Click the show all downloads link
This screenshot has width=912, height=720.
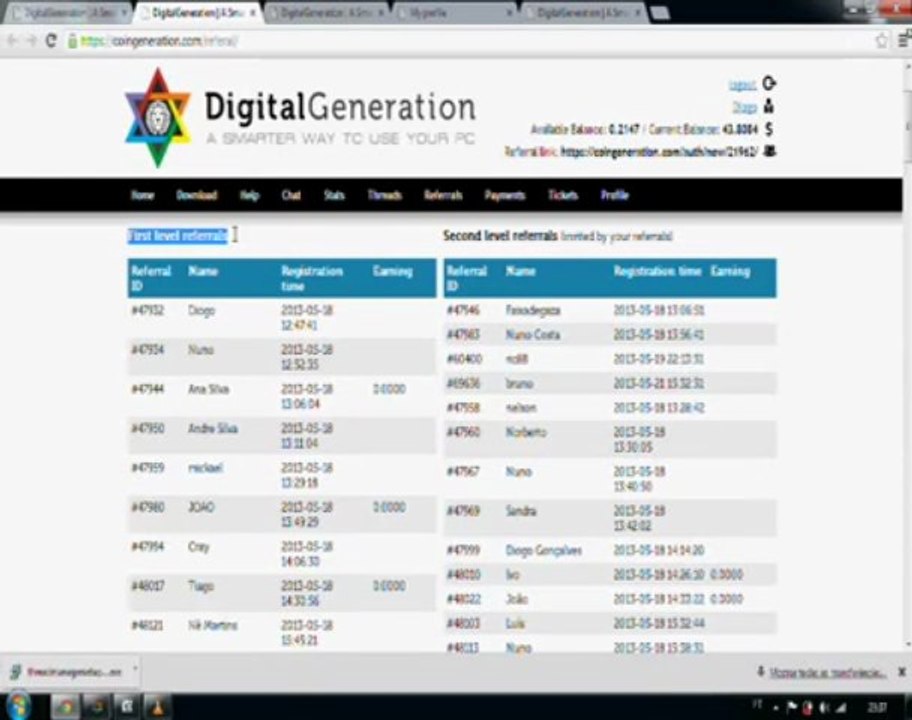click(x=828, y=672)
